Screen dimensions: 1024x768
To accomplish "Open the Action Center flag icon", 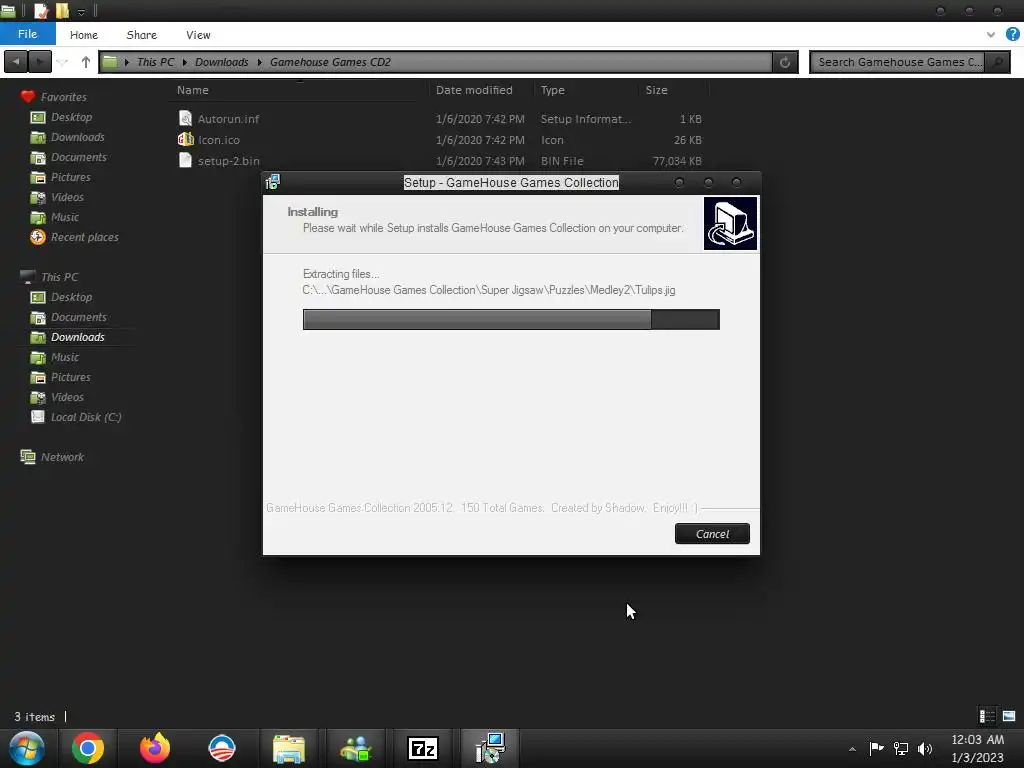I will [x=876, y=748].
